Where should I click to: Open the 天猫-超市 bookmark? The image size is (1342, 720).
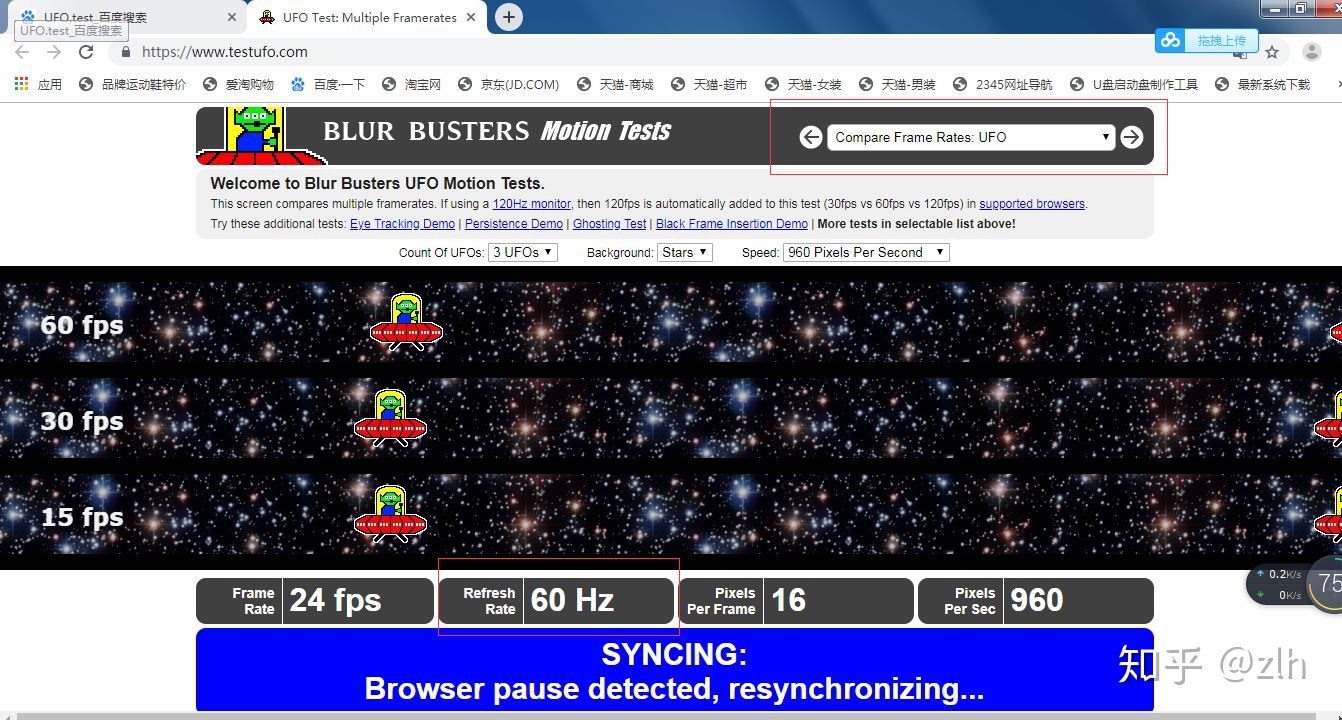[x=709, y=84]
